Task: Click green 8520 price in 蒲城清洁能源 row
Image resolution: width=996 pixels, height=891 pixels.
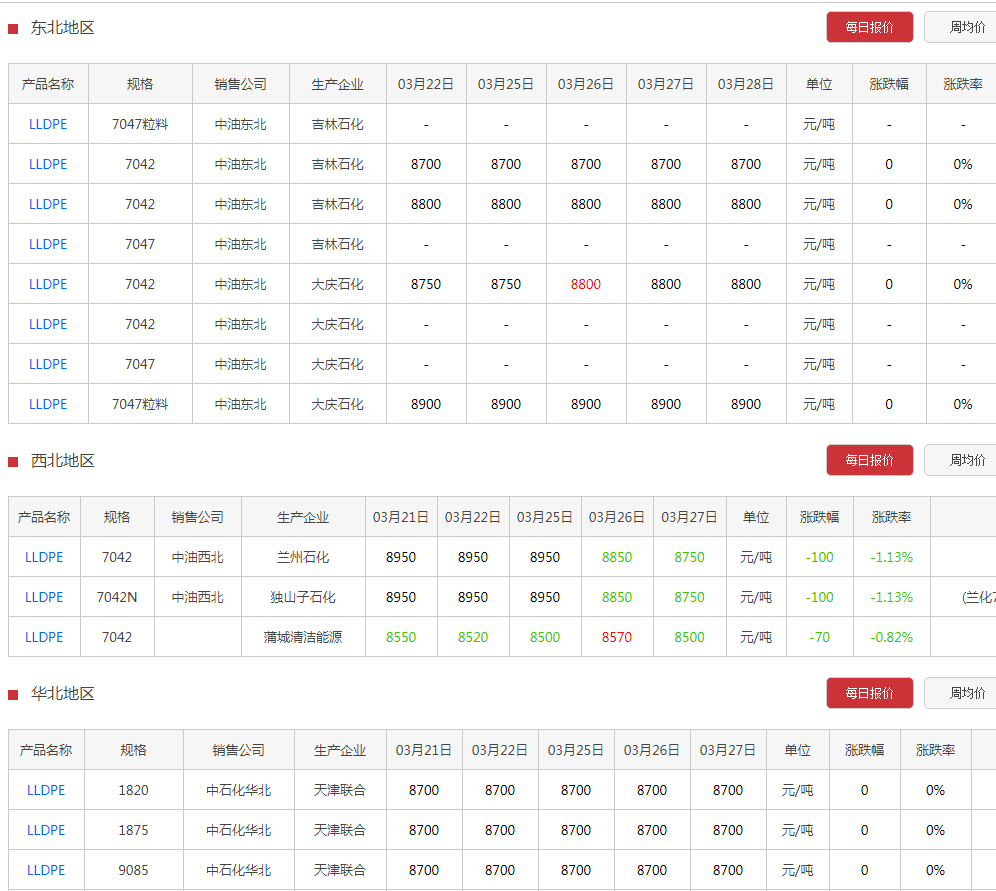Action: click(473, 638)
